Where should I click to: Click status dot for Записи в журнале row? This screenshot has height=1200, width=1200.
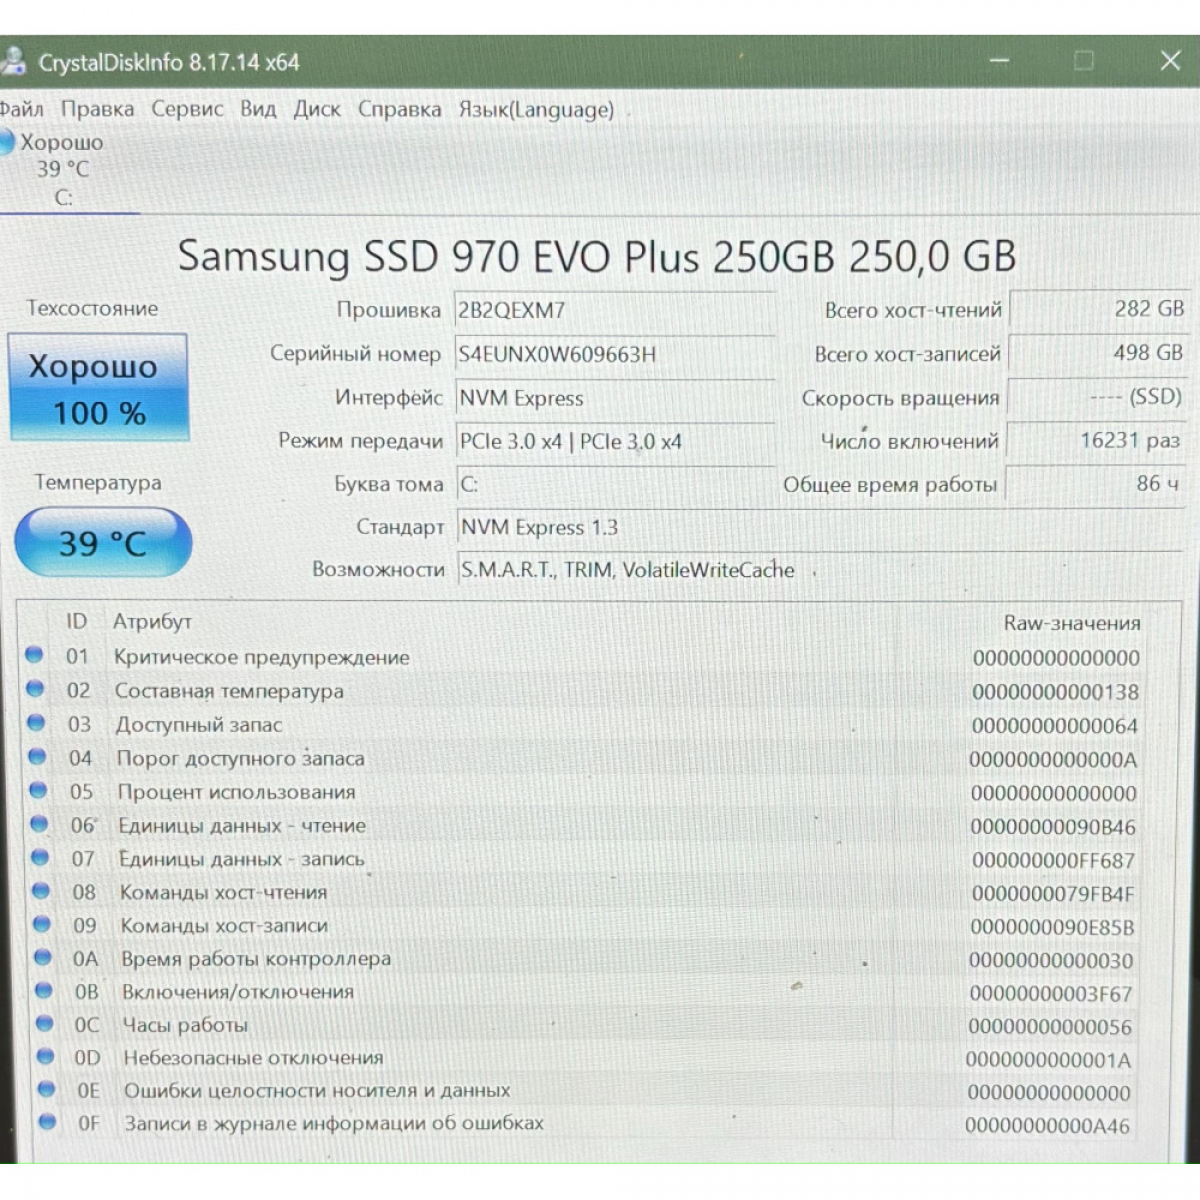tap(47, 1122)
